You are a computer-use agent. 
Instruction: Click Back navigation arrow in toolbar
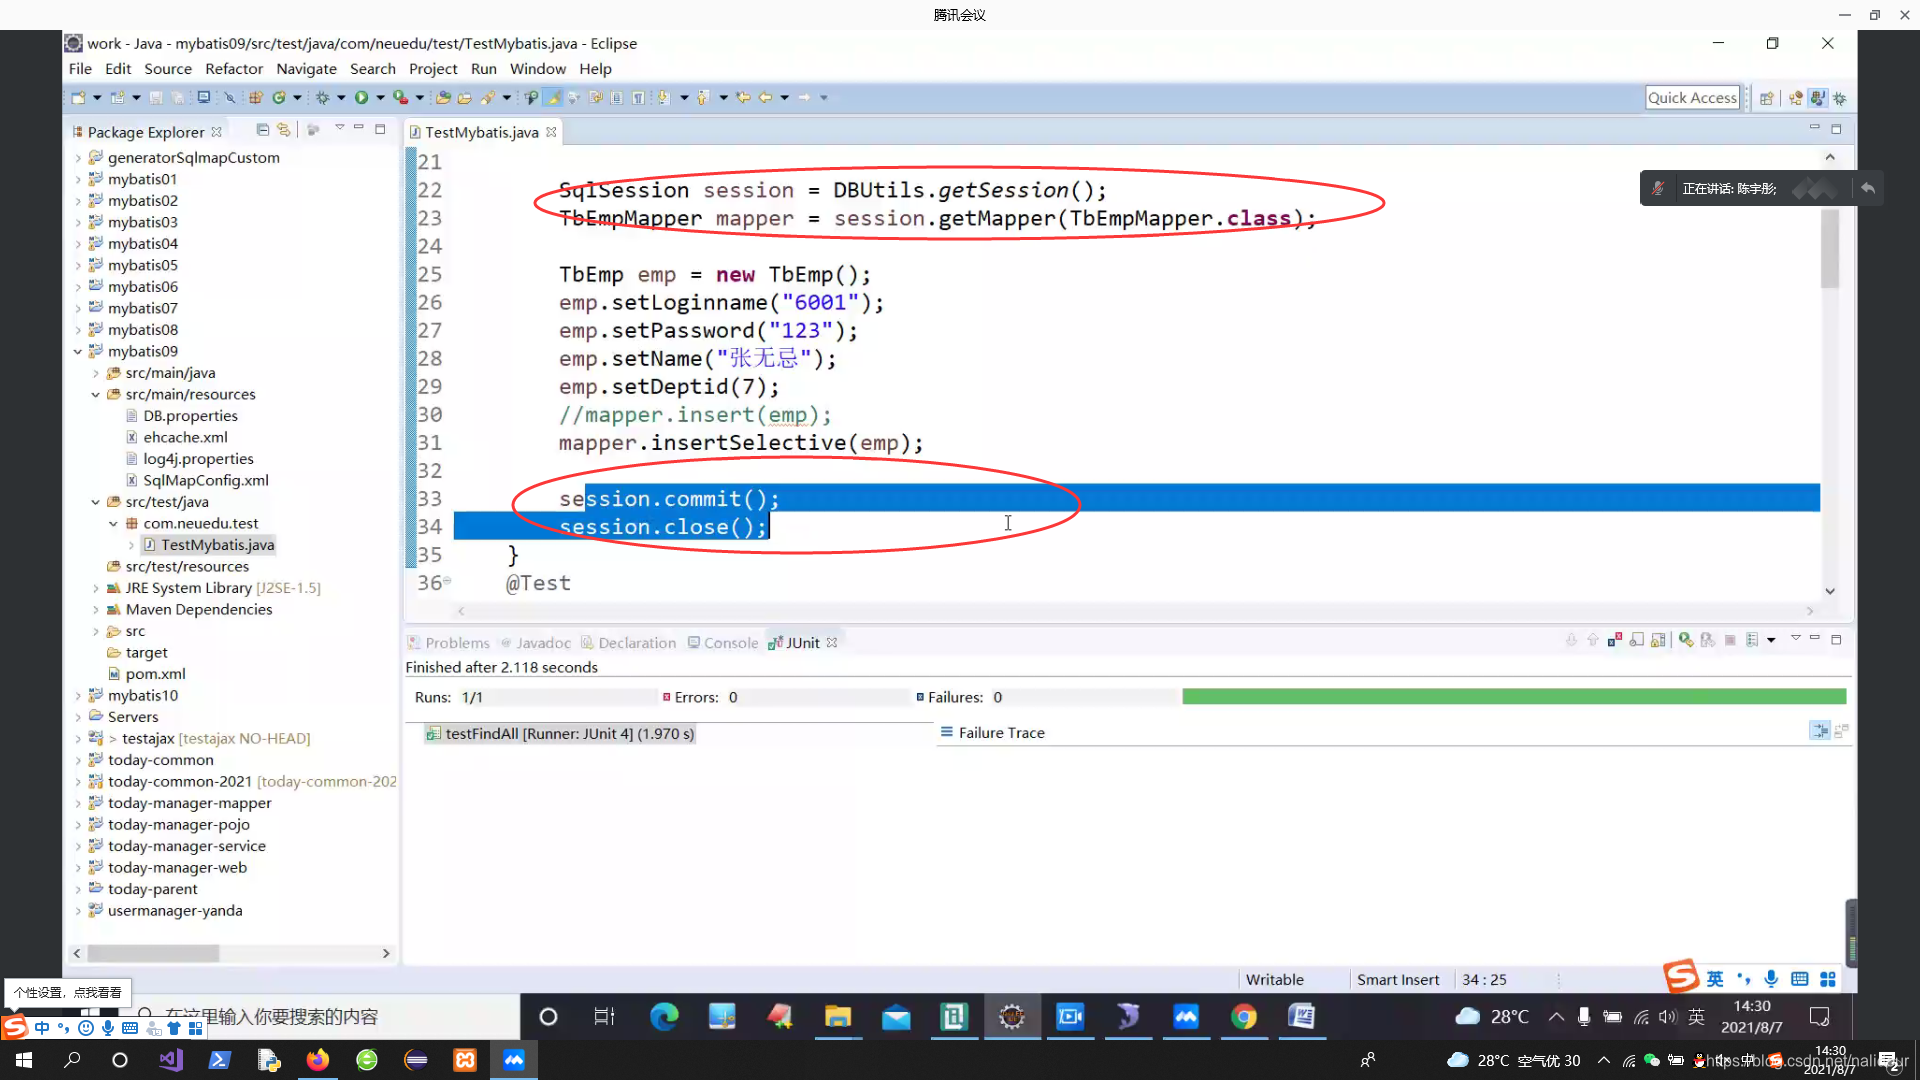click(765, 98)
